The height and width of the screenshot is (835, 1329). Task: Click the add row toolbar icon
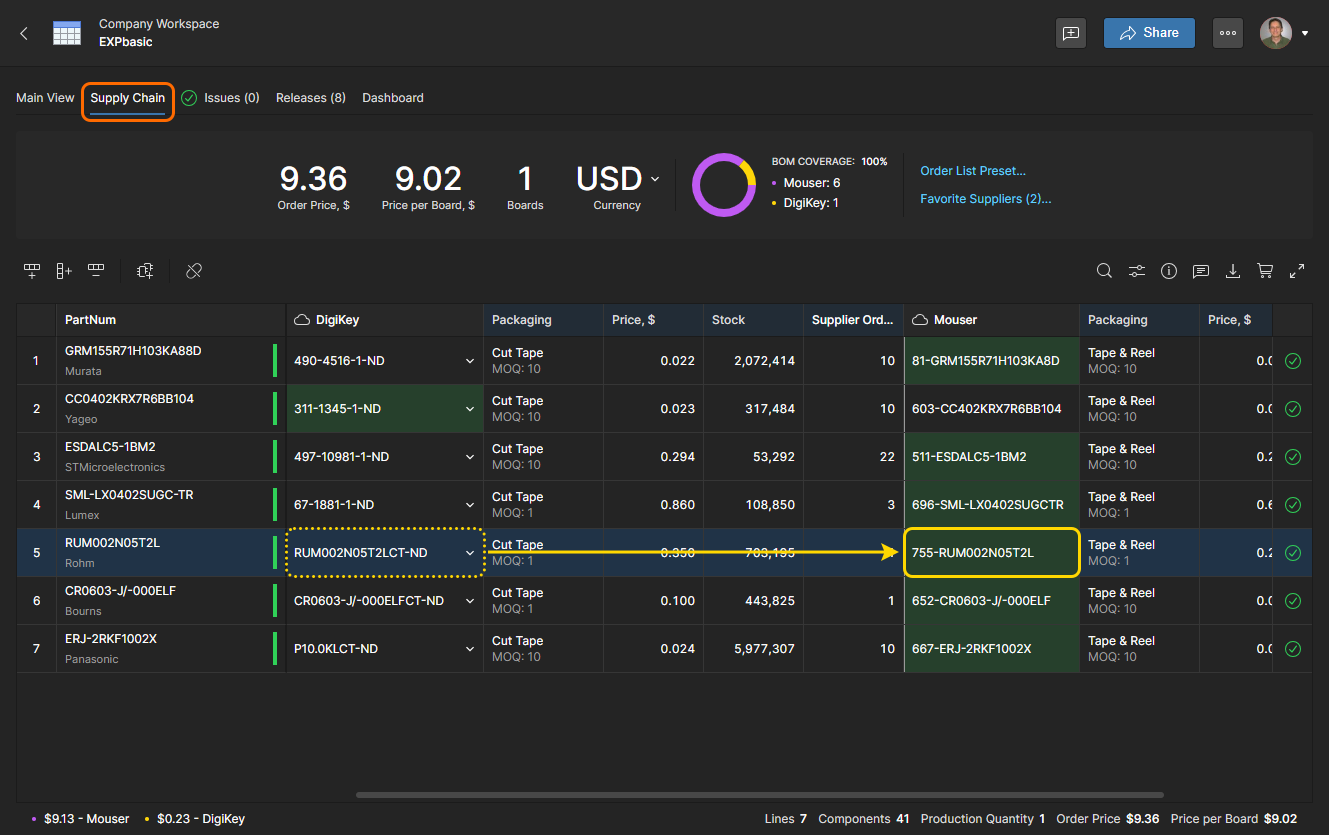[32, 270]
